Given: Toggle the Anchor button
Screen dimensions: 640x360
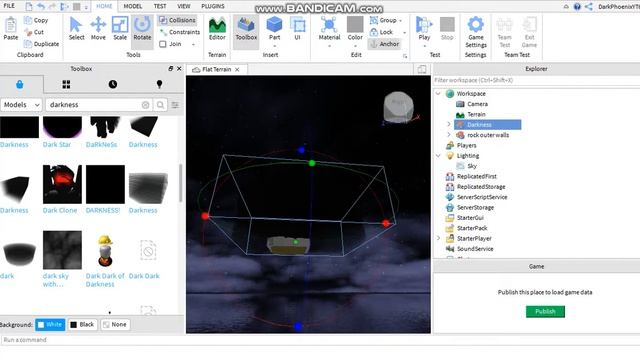Looking at the screenshot, I should [384, 44].
